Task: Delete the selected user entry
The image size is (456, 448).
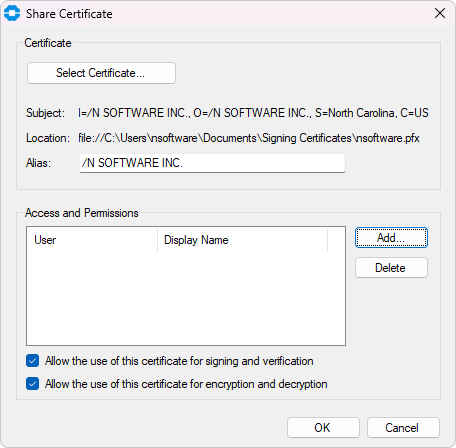Action: pyautogui.click(x=391, y=268)
